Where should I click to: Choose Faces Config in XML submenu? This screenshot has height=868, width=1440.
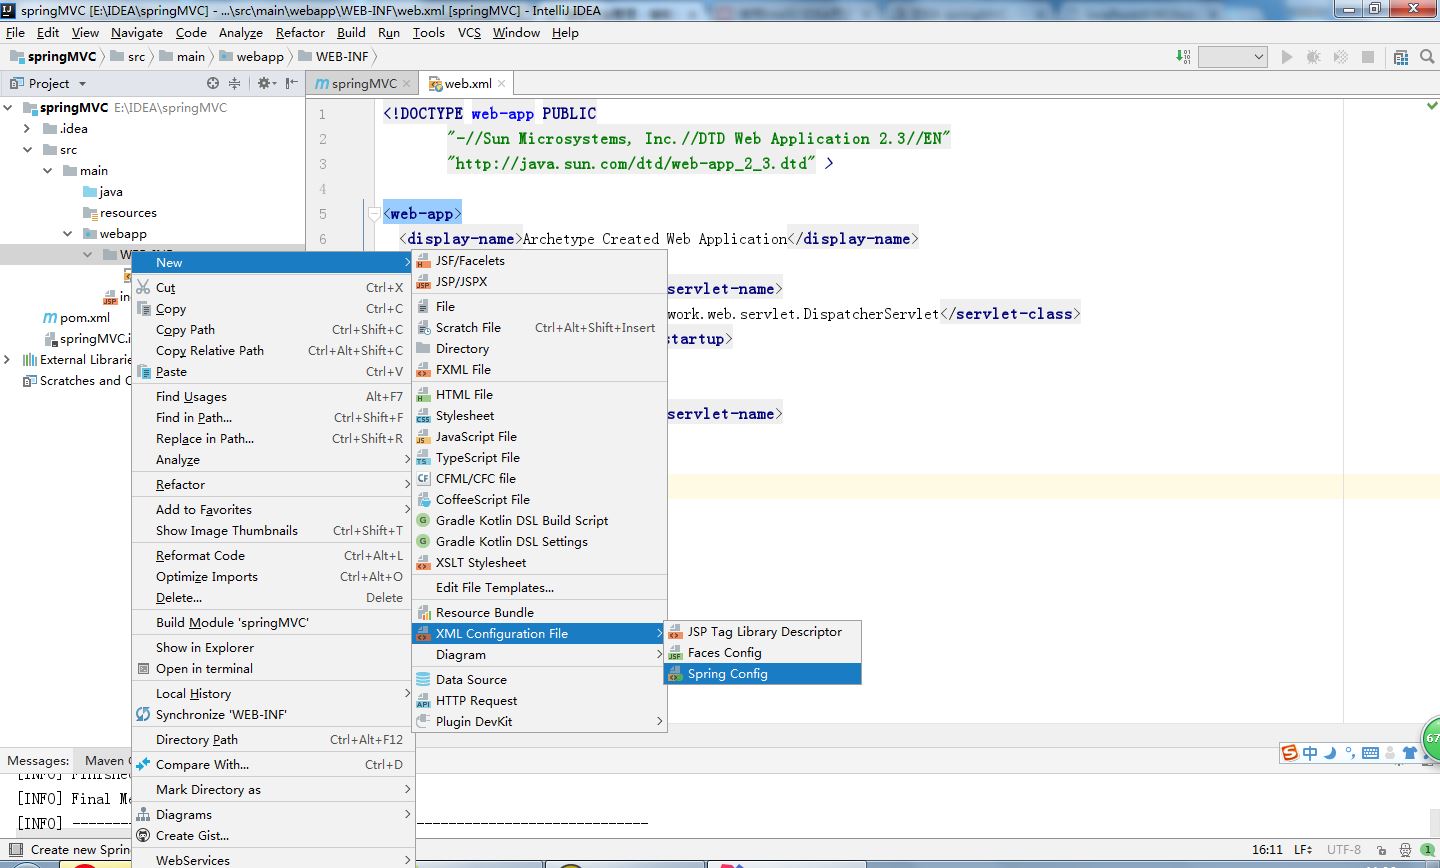724,653
